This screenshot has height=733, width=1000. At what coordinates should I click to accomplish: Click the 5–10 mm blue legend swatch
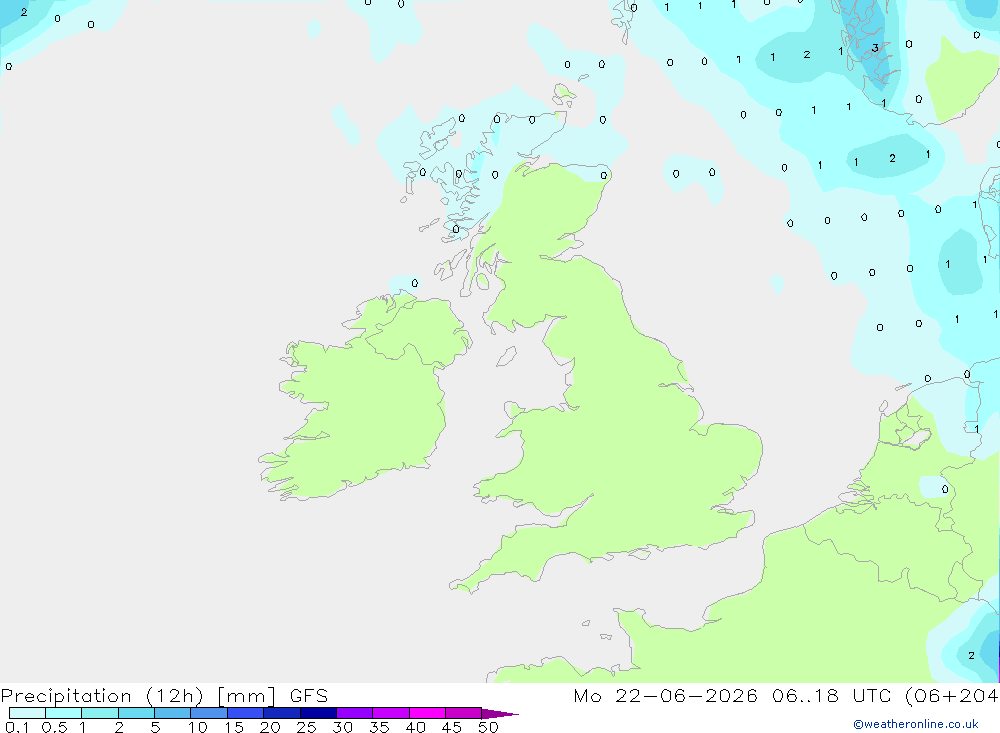[173, 713]
